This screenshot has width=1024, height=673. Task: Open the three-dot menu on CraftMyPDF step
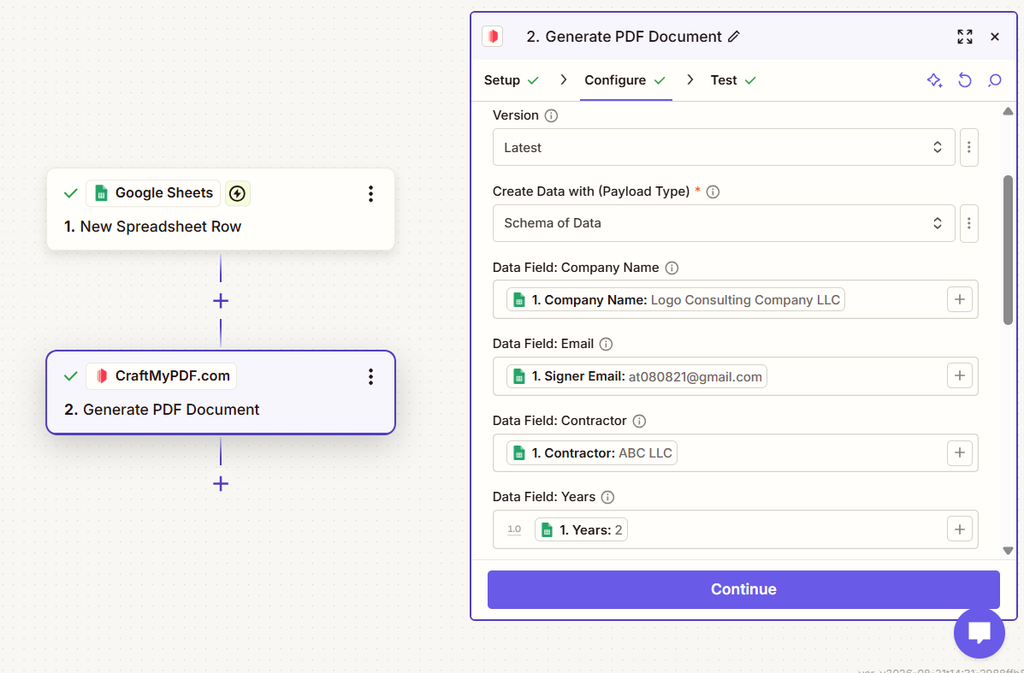coord(370,376)
